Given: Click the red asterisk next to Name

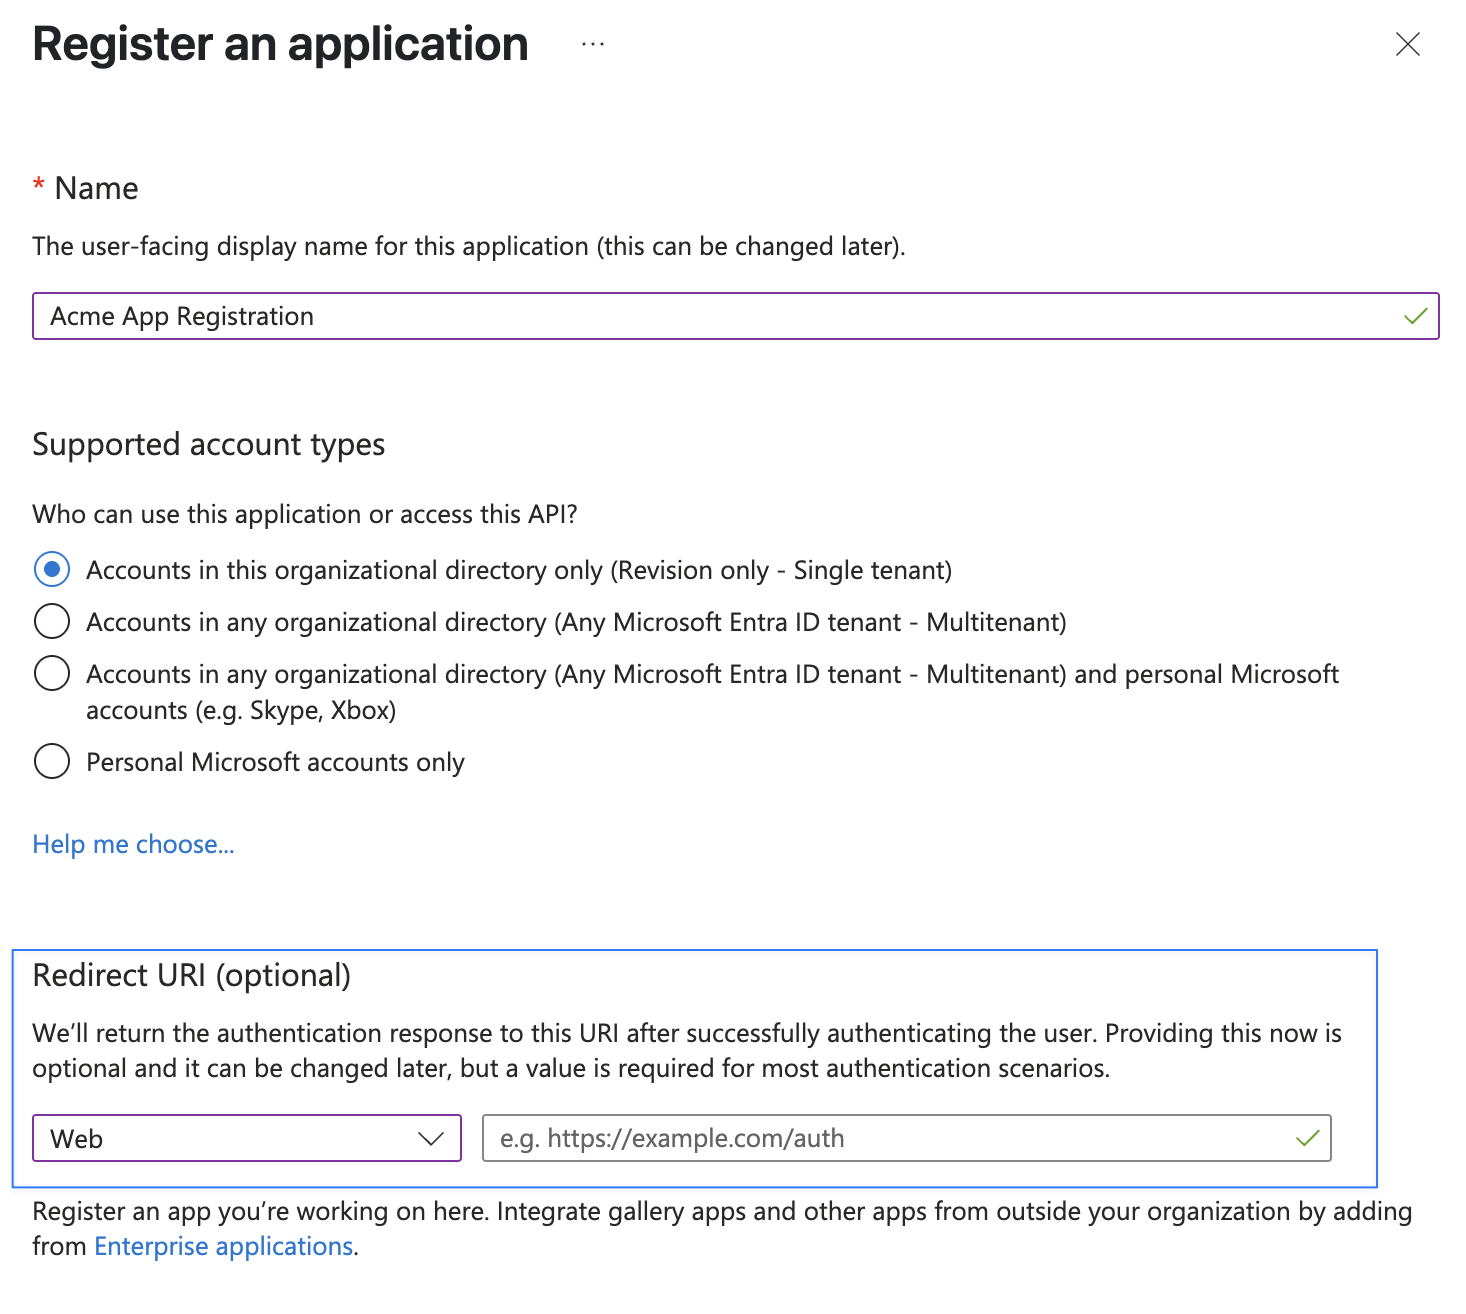Looking at the screenshot, I should tap(38, 186).
